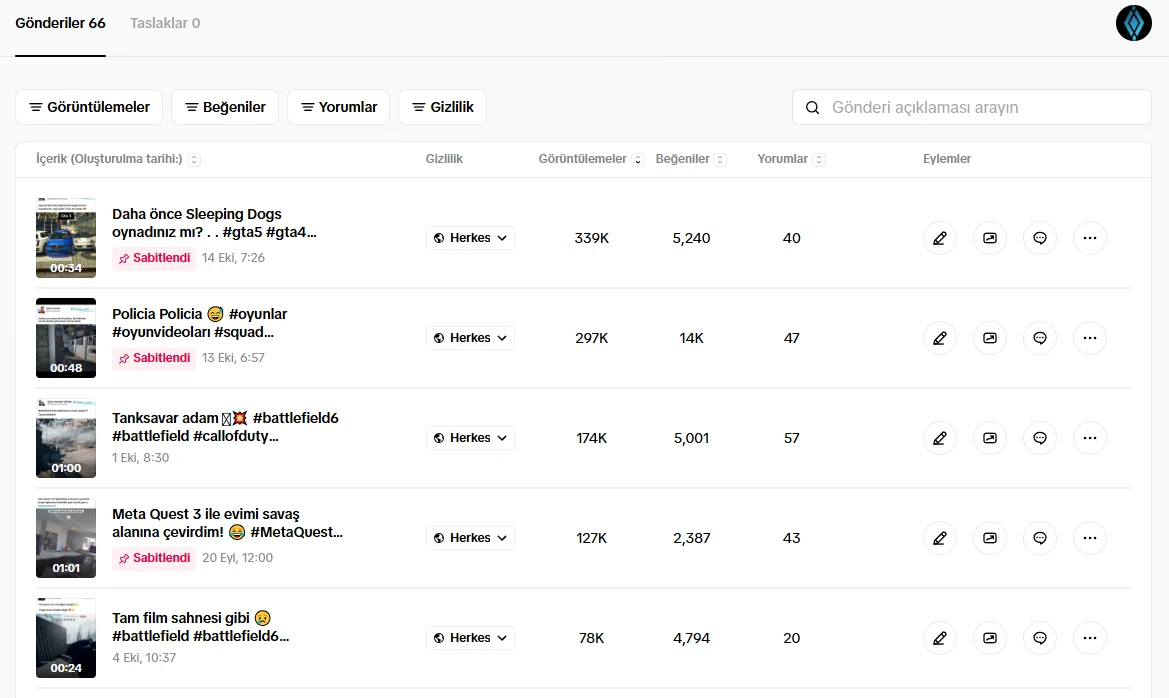
Task: View comments on the Tanksavar adam post
Action: coord(1039,438)
